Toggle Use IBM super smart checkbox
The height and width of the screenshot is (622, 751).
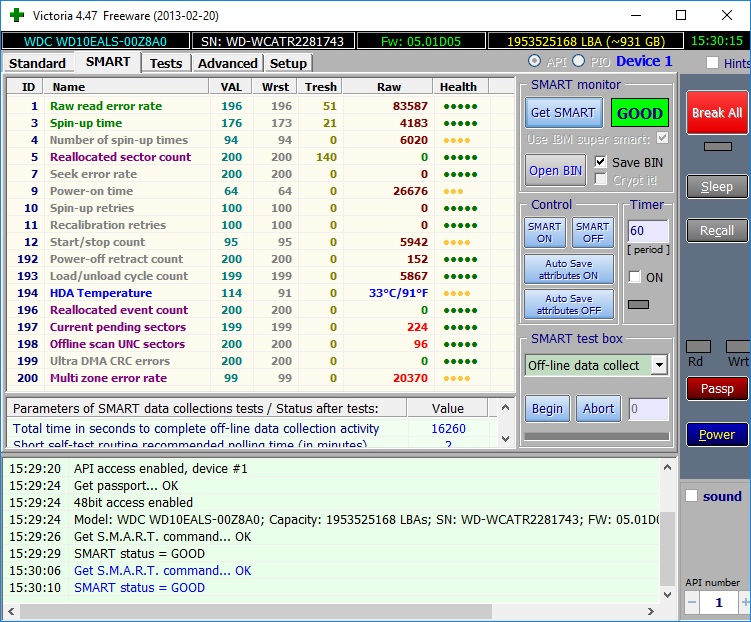[x=662, y=138]
